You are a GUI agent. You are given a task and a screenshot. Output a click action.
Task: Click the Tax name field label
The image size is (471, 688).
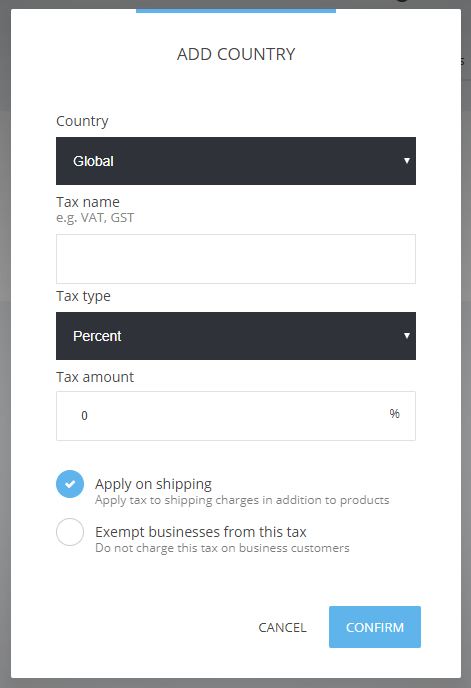pos(88,202)
